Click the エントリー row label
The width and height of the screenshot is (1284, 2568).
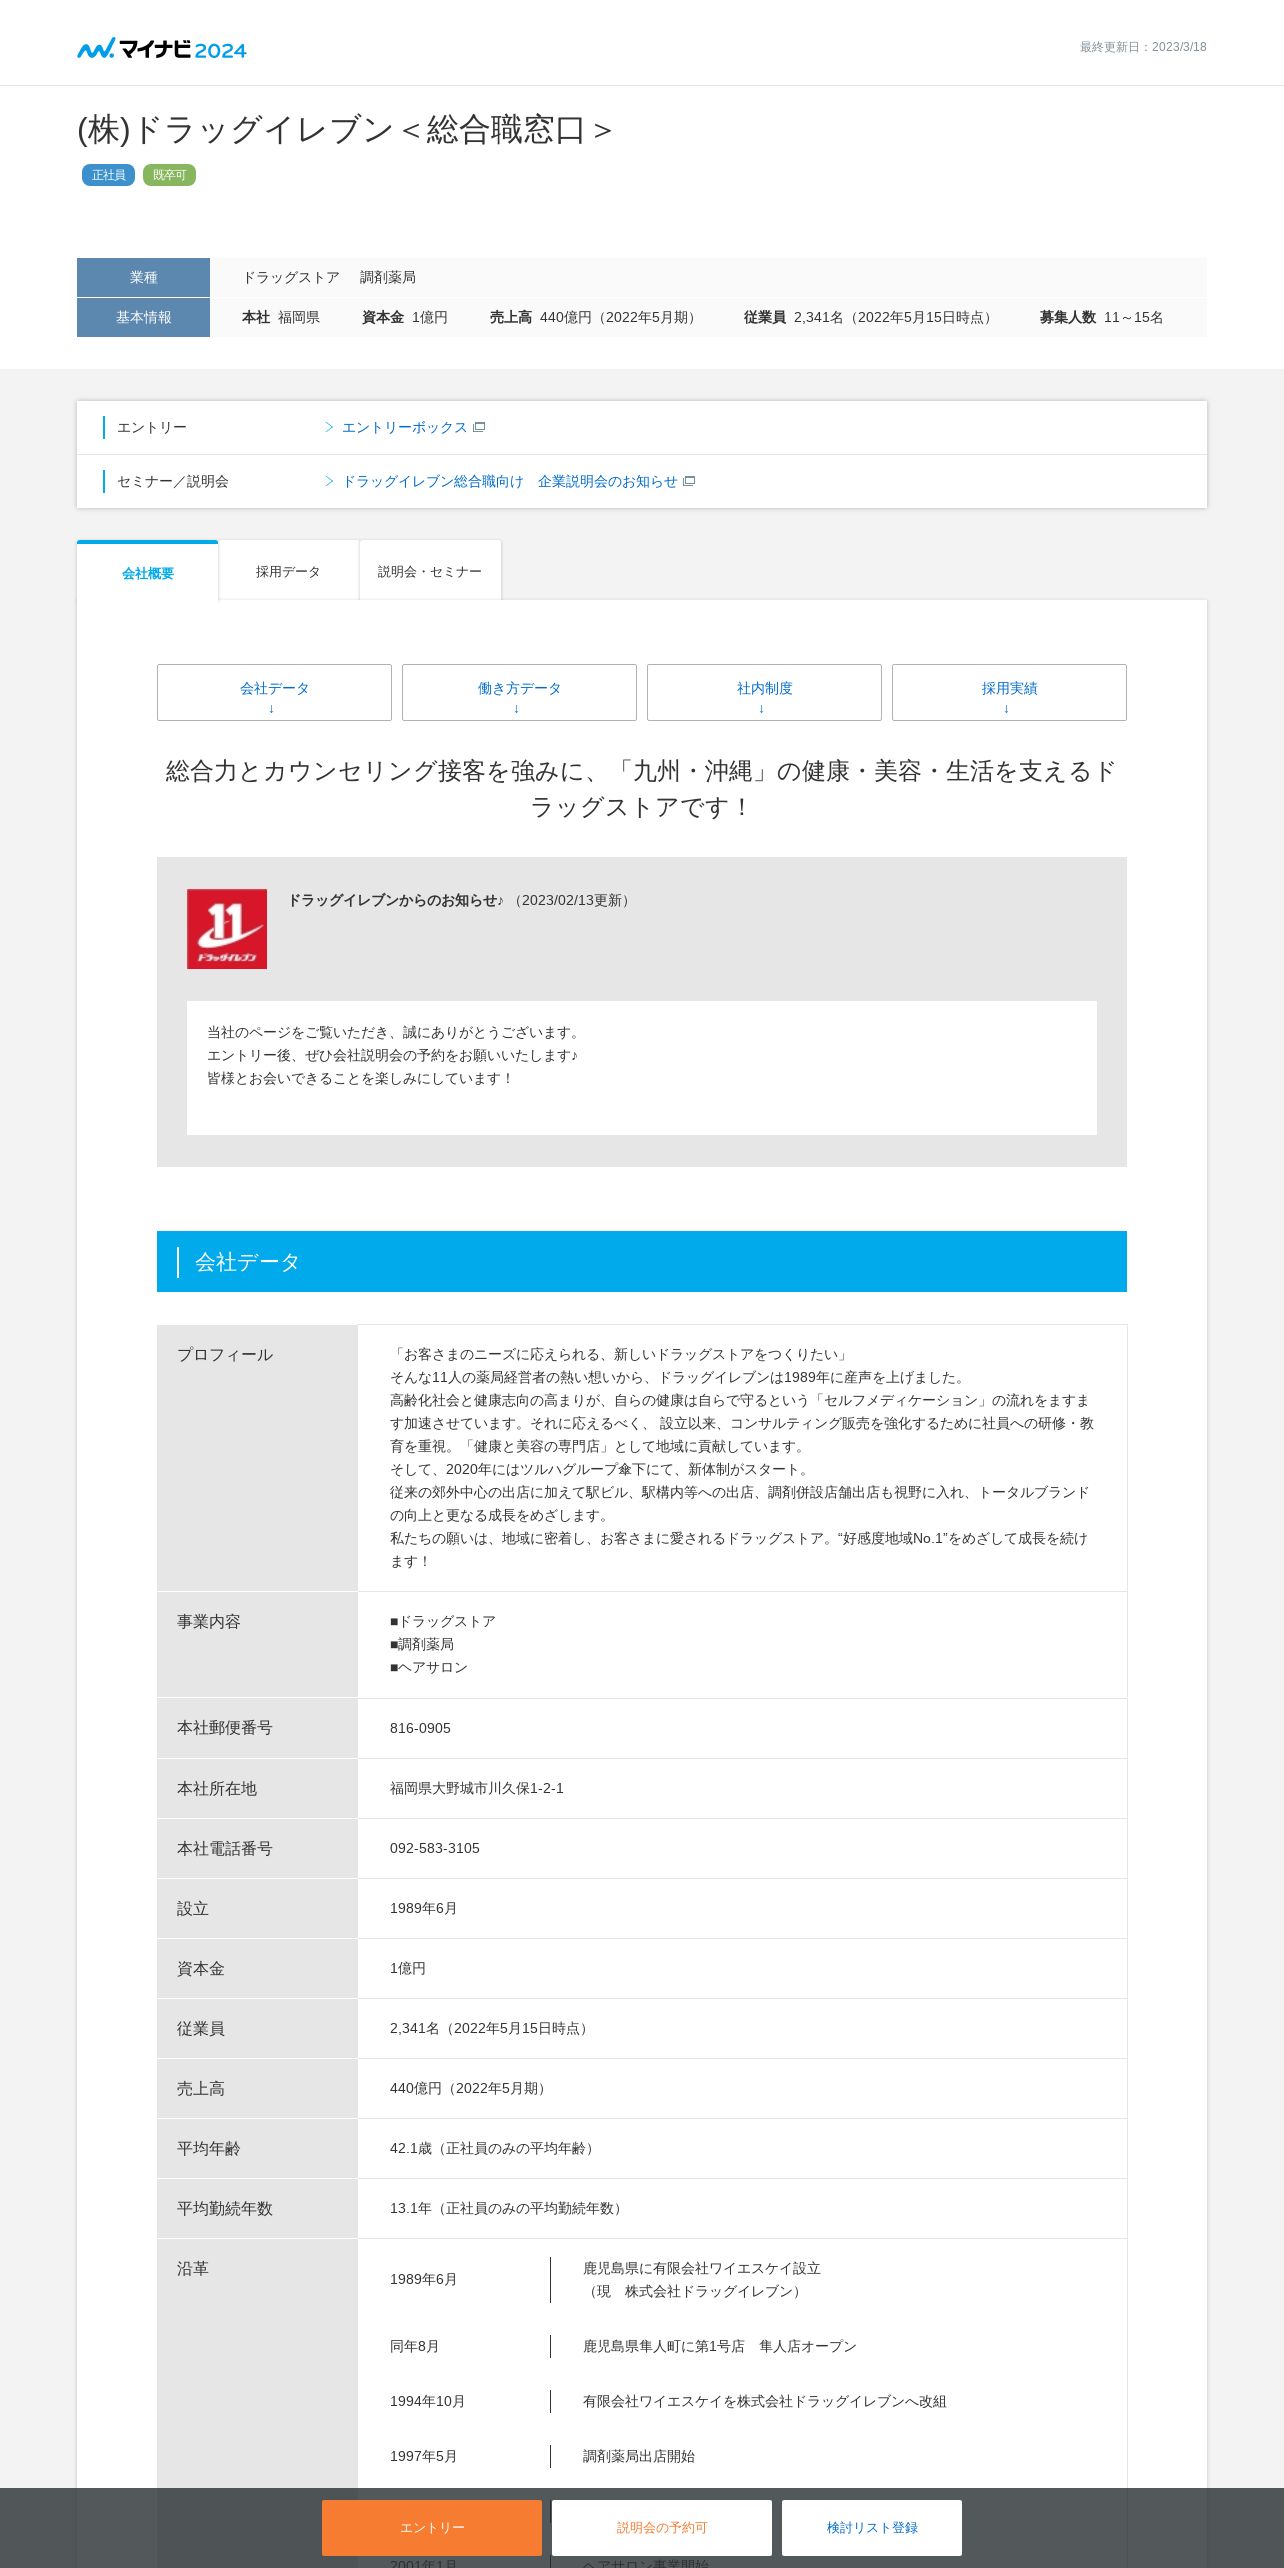pyautogui.click(x=152, y=427)
